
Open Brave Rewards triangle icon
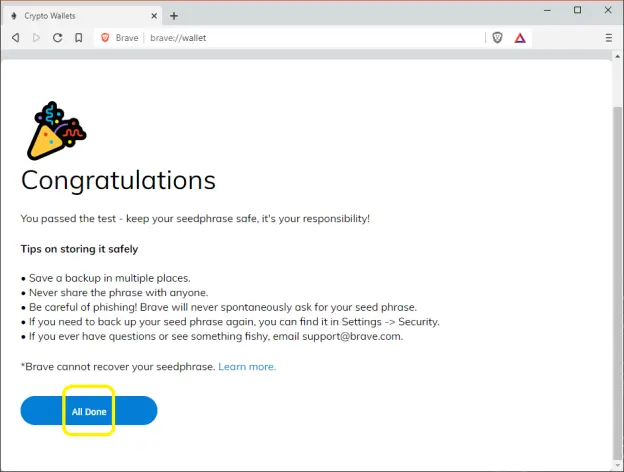click(520, 38)
